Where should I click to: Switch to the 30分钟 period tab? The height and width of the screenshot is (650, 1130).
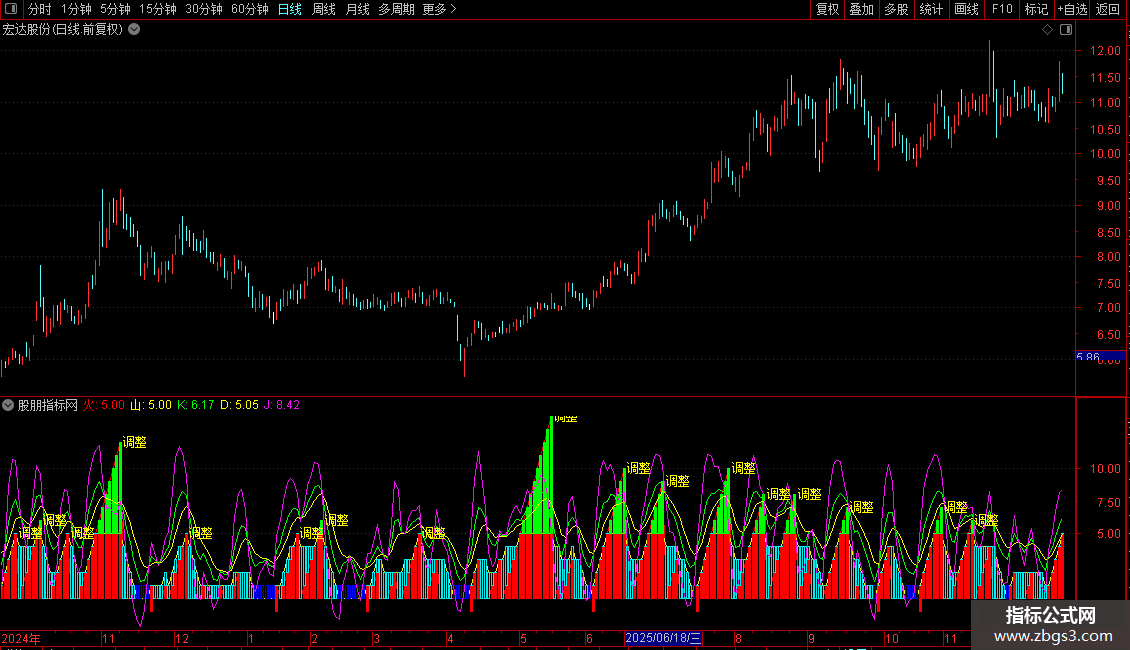click(204, 9)
